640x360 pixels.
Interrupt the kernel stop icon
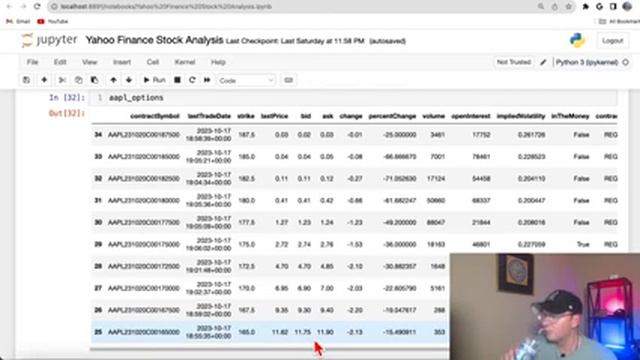click(x=177, y=80)
